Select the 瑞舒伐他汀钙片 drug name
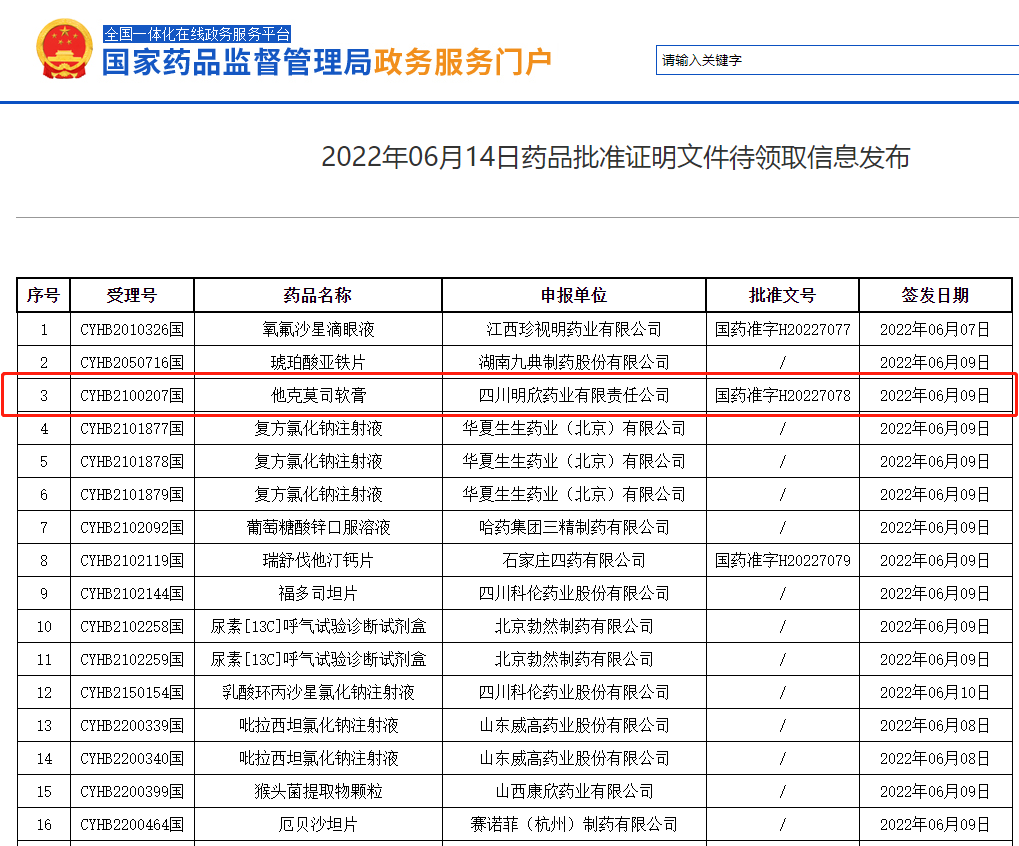This screenshot has height=846, width=1019. coord(318,560)
